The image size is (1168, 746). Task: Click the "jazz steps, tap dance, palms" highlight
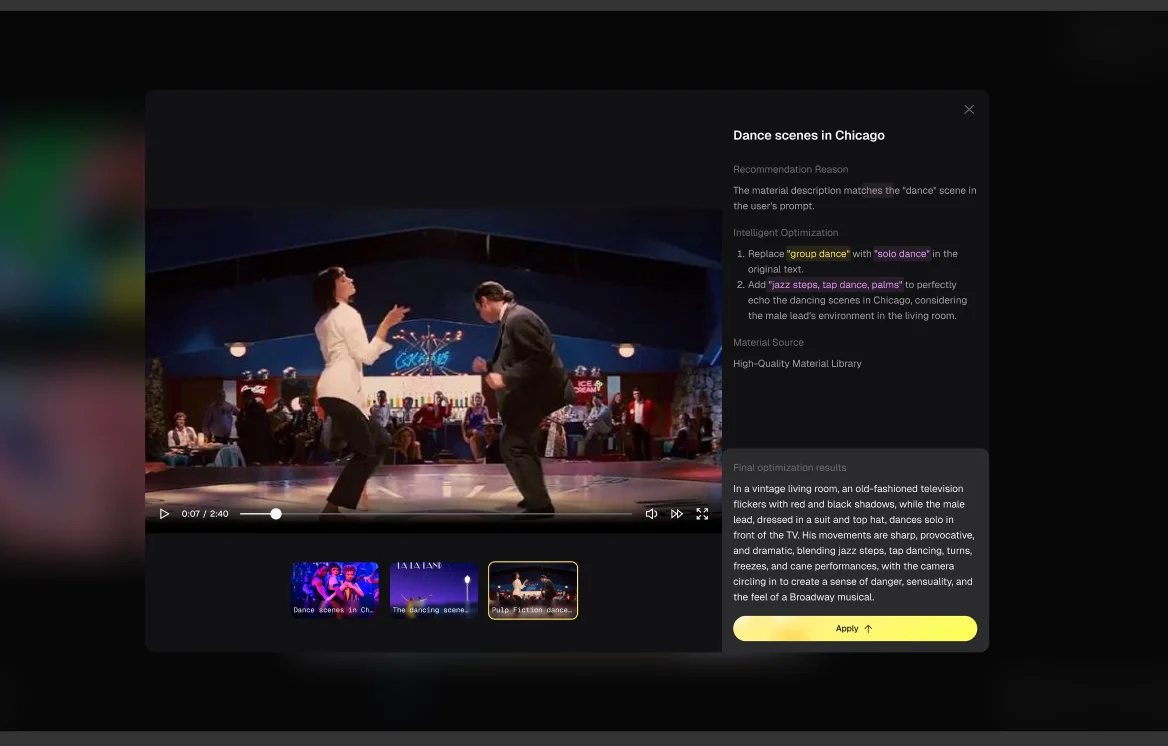[x=835, y=285]
